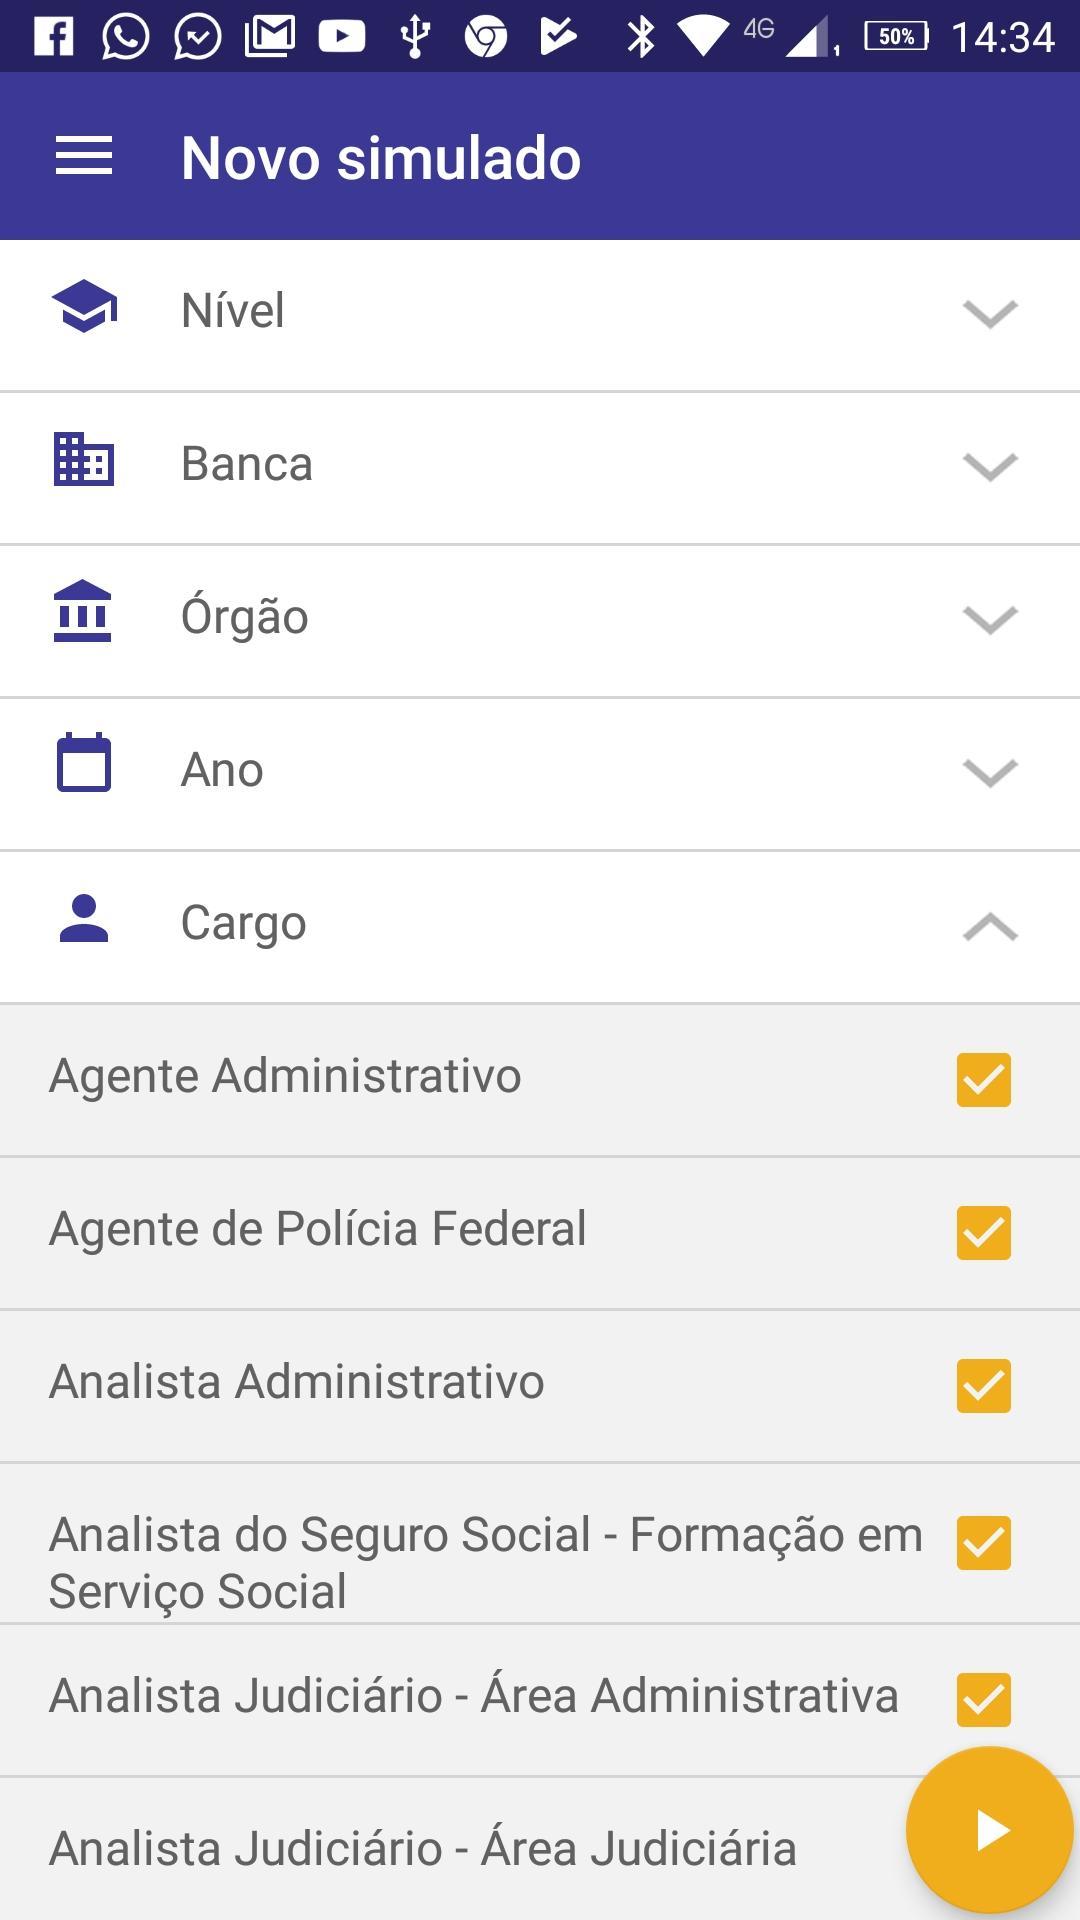The height and width of the screenshot is (1920, 1080).
Task: Collapse the Cargo section chevron
Action: 990,926
